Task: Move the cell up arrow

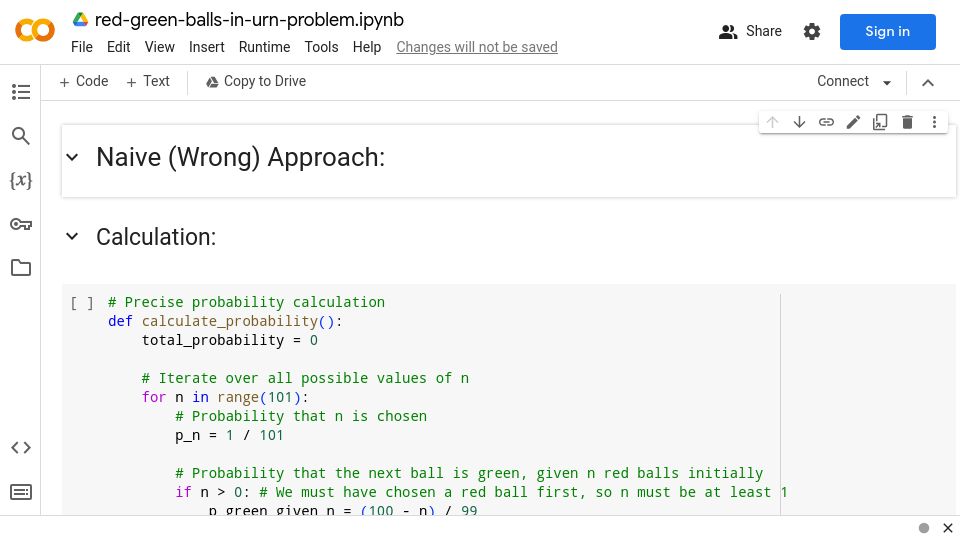Action: click(x=773, y=122)
